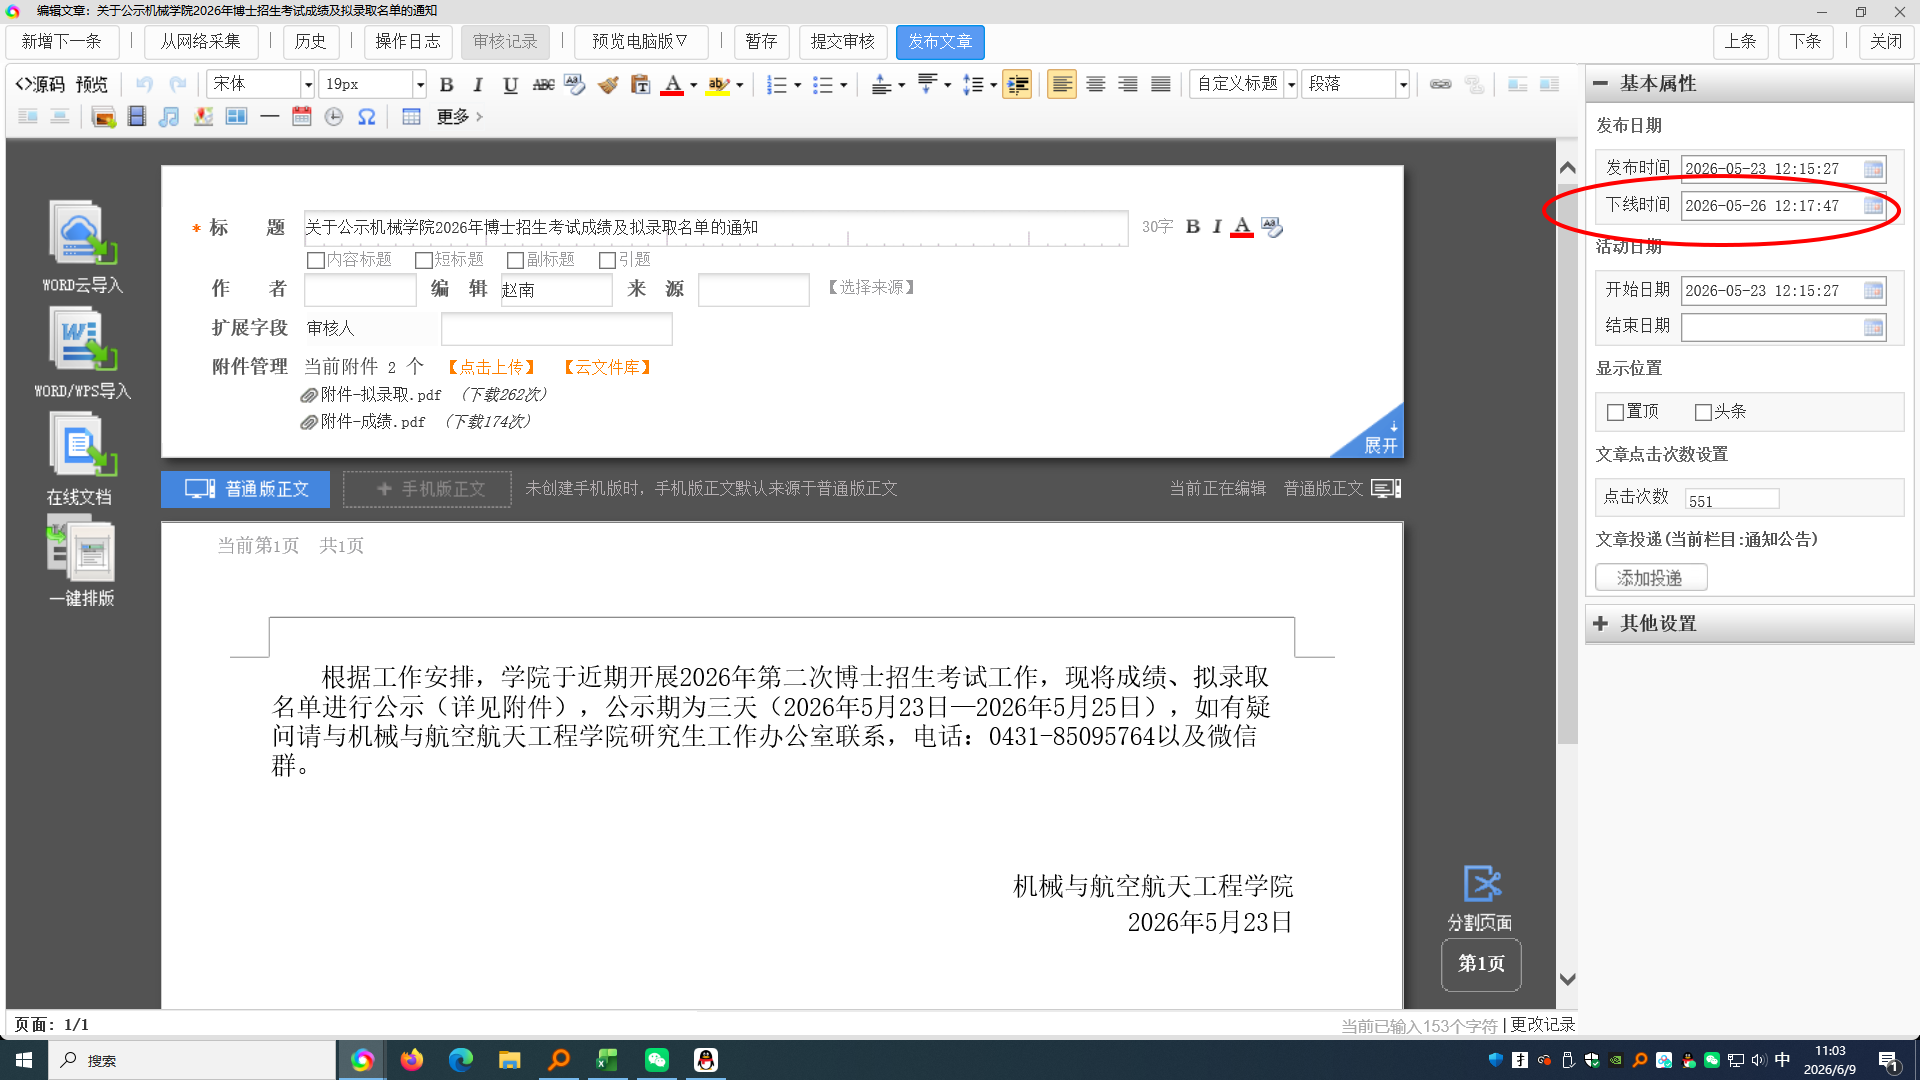Toggle first-line indent button
The width and height of the screenshot is (1920, 1080).
point(1017,85)
